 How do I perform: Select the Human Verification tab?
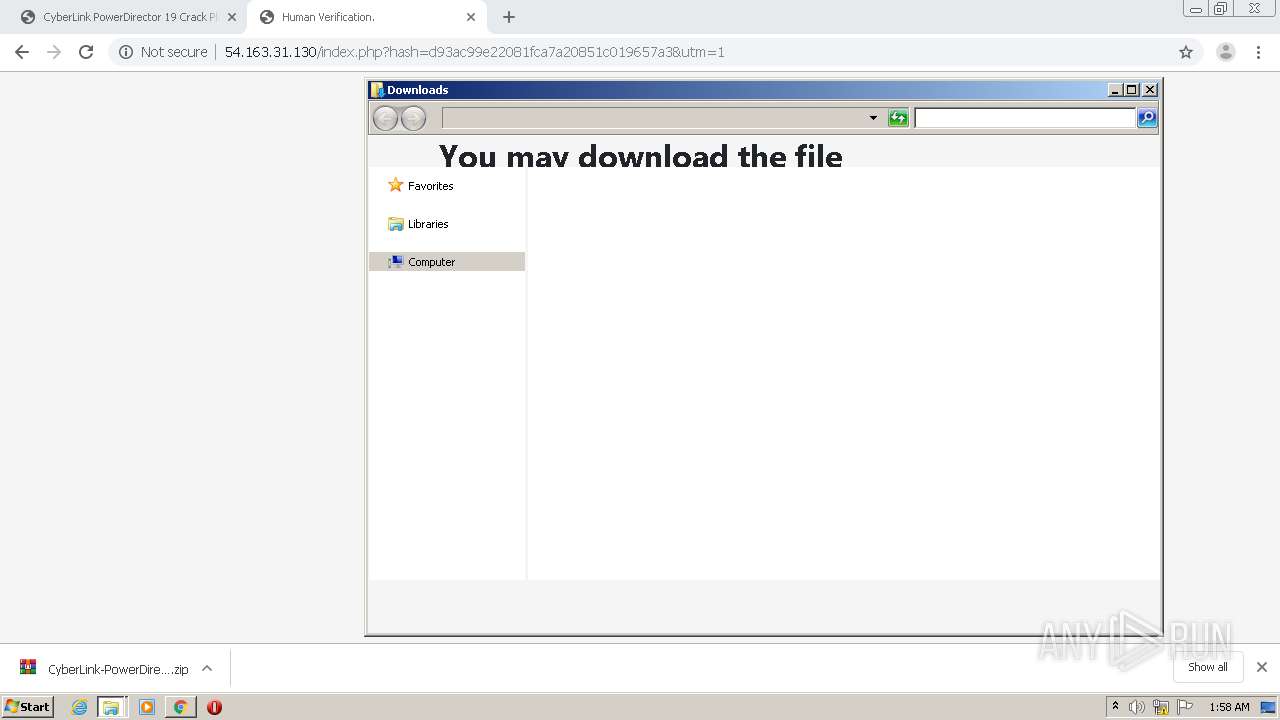point(365,17)
